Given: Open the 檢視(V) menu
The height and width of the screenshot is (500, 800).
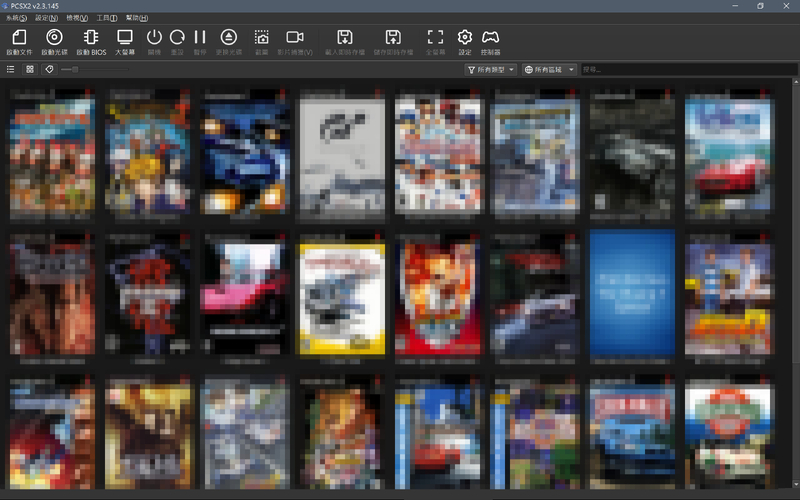Looking at the screenshot, I should [77, 18].
